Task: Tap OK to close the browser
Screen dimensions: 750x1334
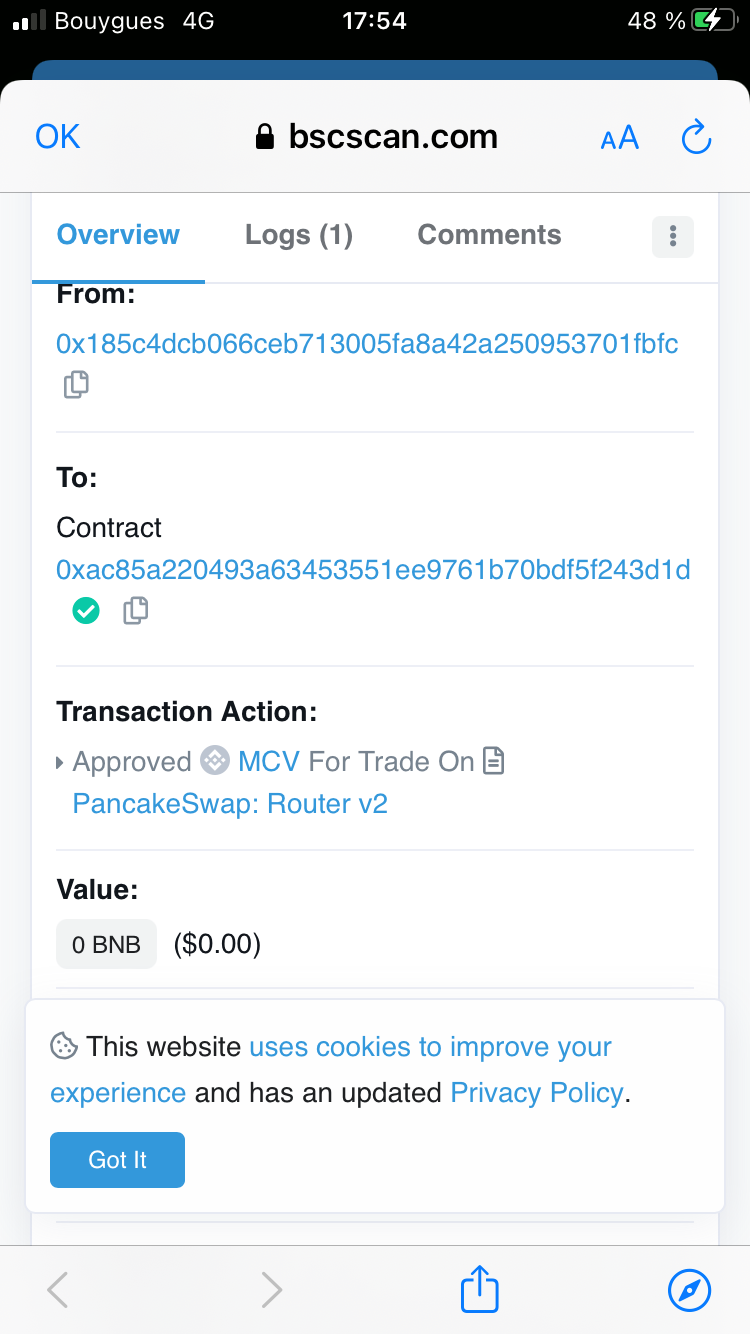Action: (x=58, y=137)
